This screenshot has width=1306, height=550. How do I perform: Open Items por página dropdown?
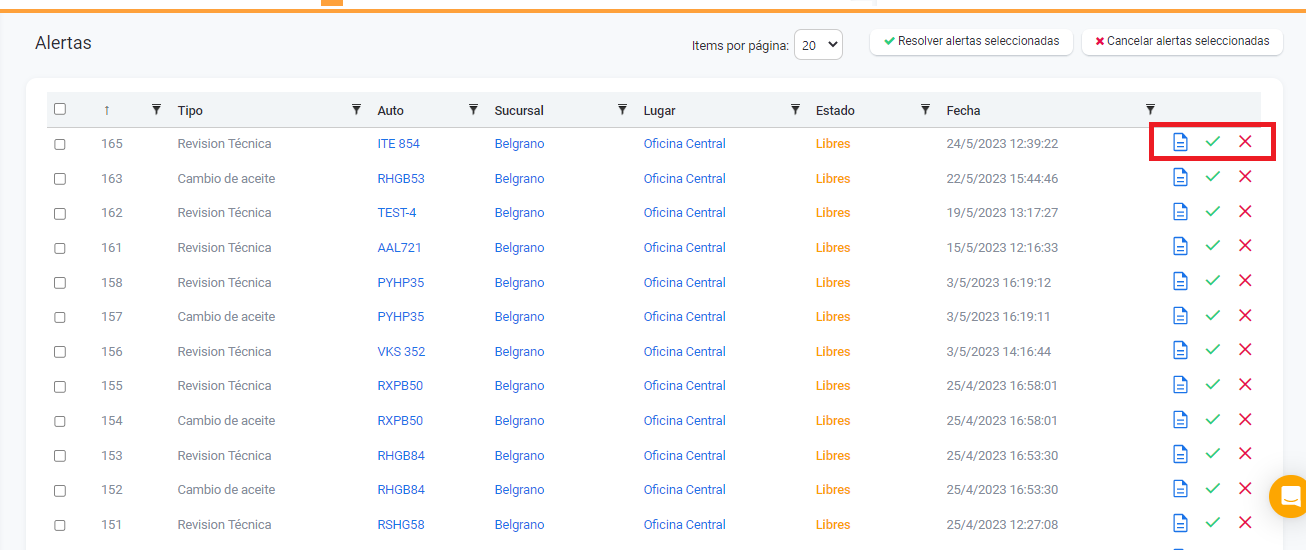pyautogui.click(x=818, y=45)
